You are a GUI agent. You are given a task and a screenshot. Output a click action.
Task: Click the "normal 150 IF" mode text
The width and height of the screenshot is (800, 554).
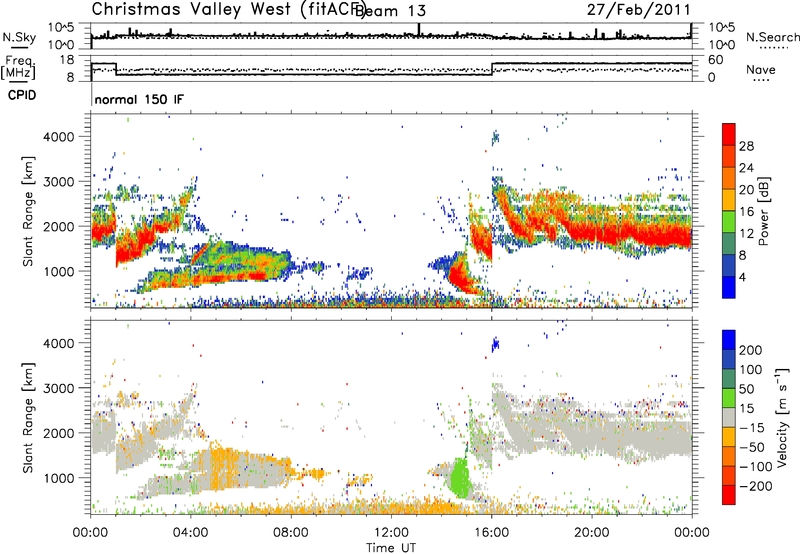pyautogui.click(x=139, y=99)
